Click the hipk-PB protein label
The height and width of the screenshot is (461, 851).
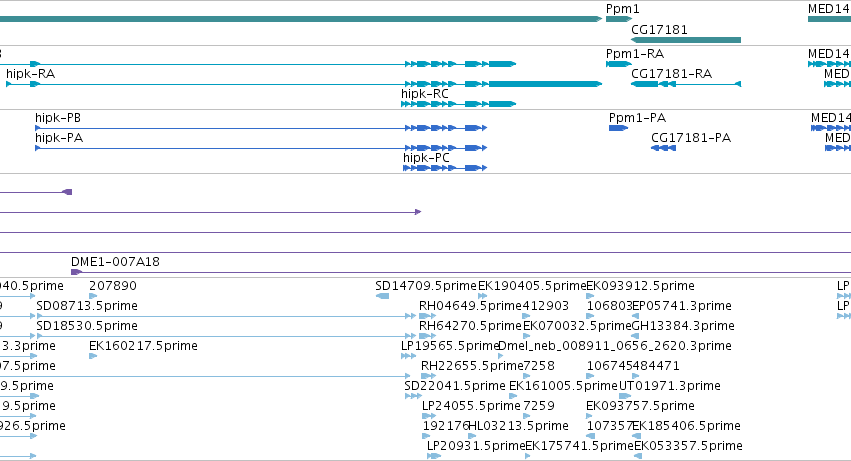[58, 117]
